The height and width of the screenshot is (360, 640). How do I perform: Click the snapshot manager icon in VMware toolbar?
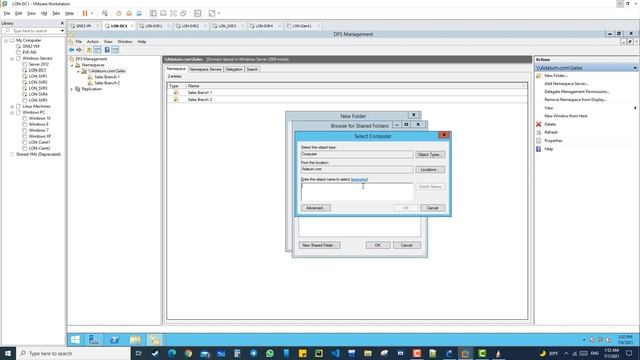point(139,13)
